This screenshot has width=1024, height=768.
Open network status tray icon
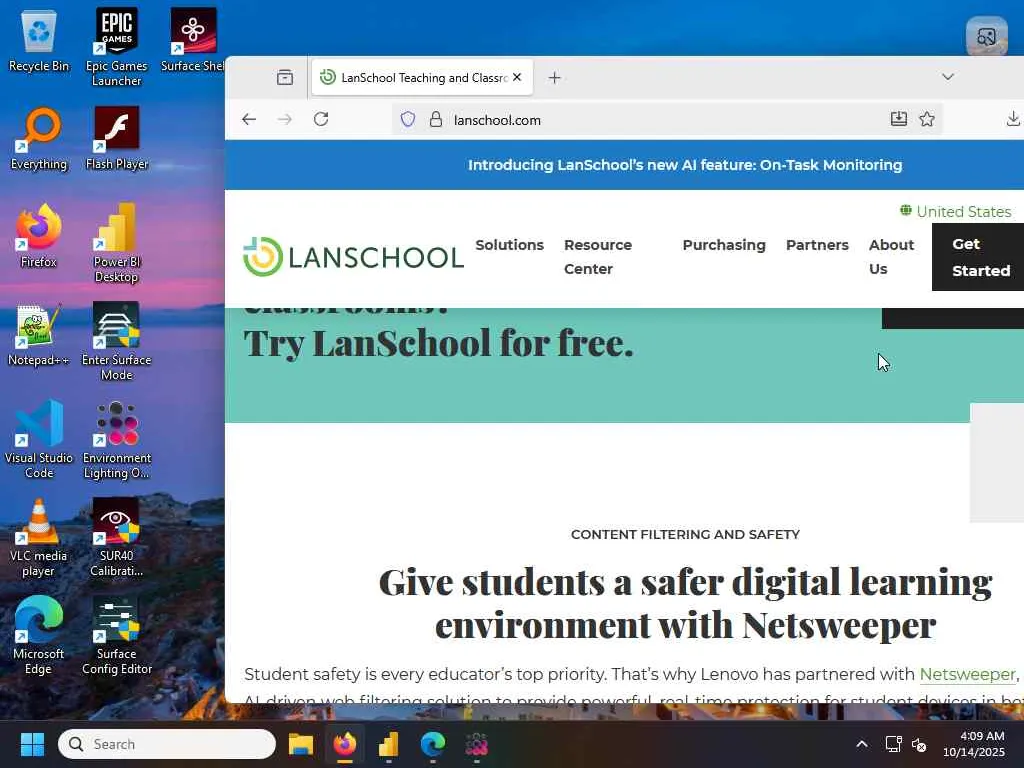tap(893, 744)
